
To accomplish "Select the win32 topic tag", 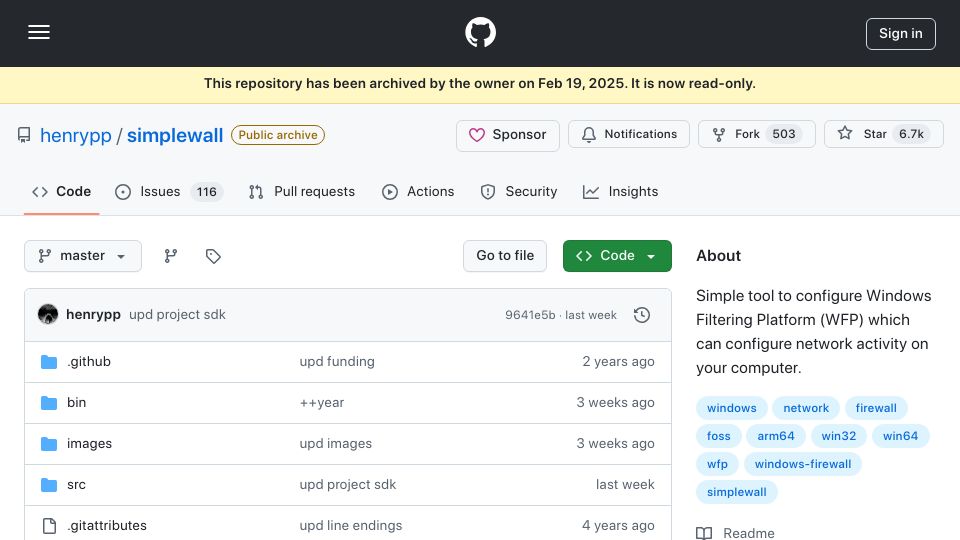I will pos(839,437).
